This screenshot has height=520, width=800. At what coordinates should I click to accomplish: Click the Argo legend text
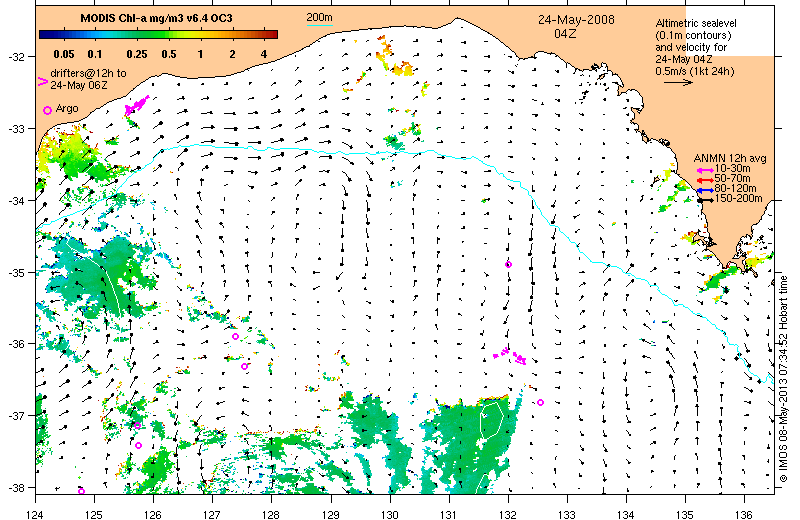coord(67,108)
